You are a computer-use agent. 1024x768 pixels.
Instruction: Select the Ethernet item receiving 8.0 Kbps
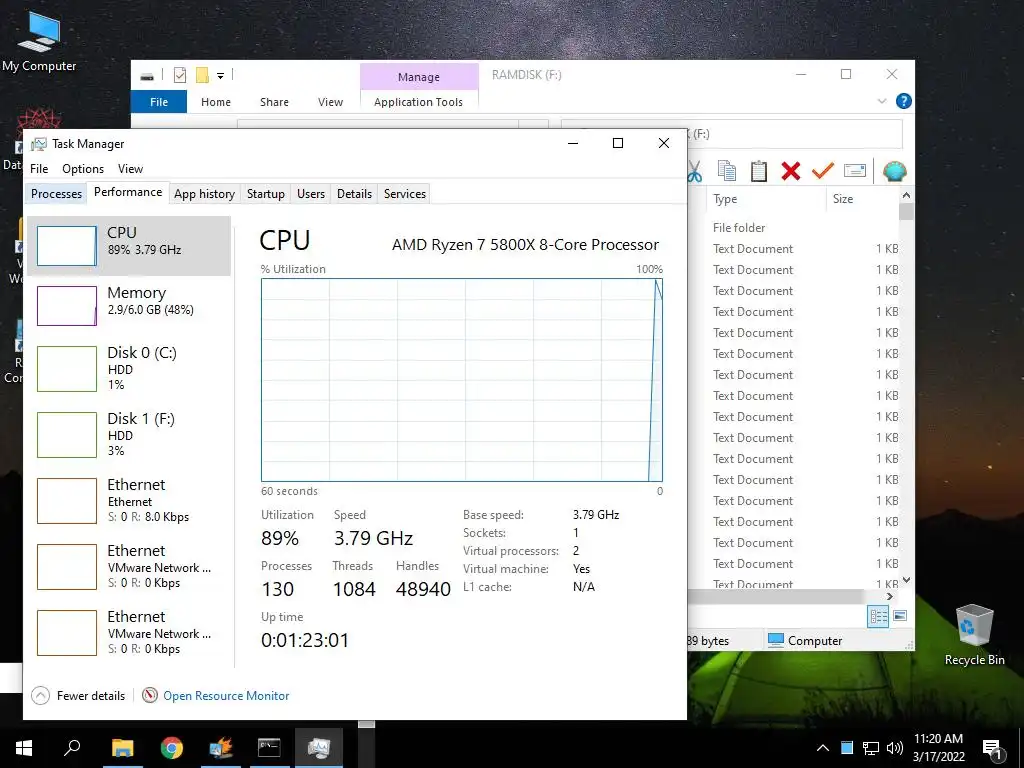pos(129,500)
